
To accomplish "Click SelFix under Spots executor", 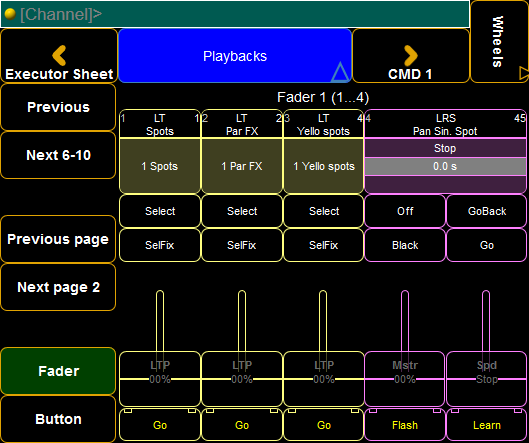I will [160, 245].
